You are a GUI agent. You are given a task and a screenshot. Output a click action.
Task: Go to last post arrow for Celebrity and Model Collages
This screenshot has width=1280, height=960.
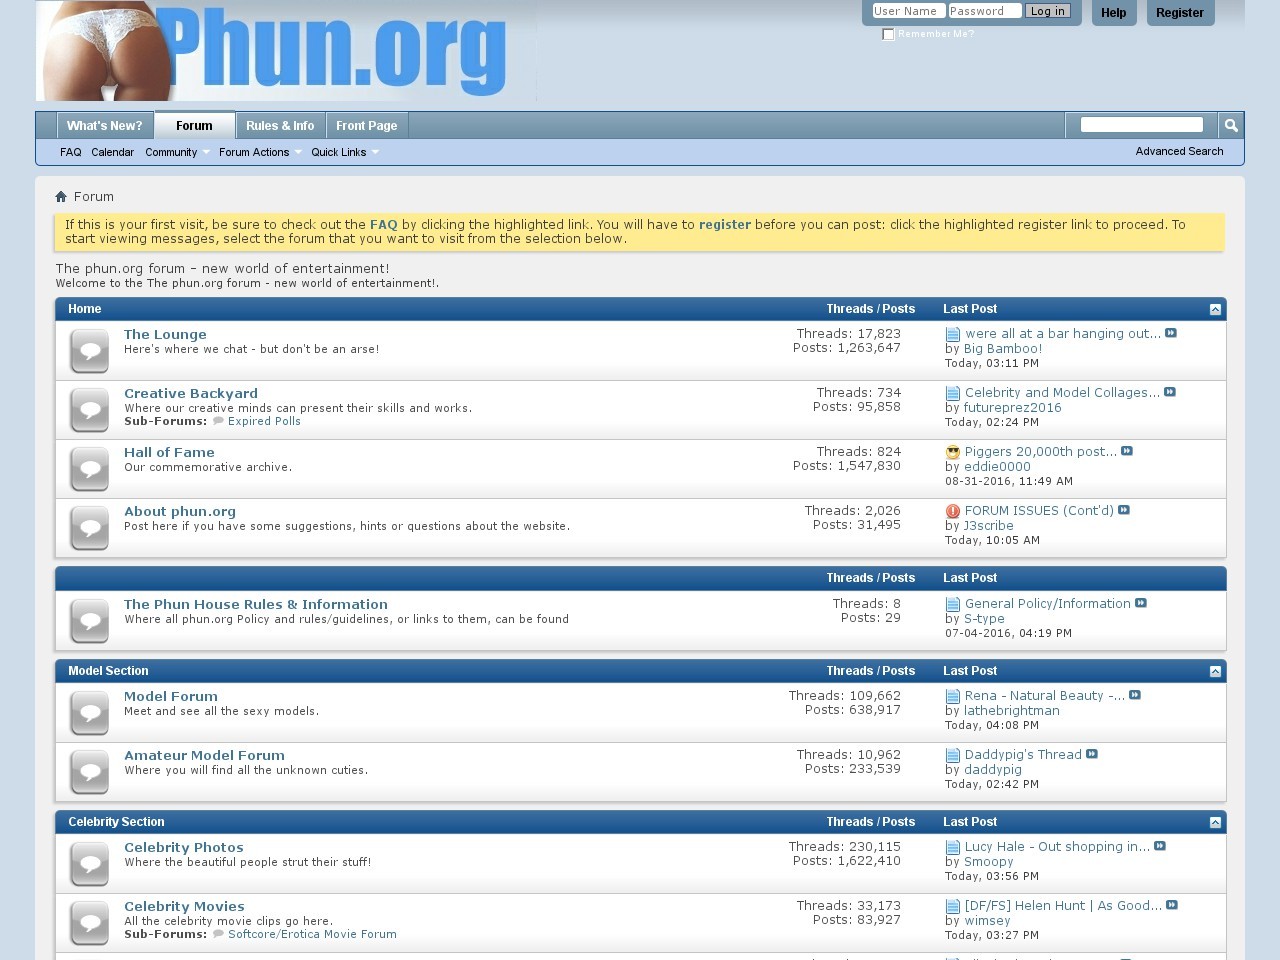[x=1170, y=392]
